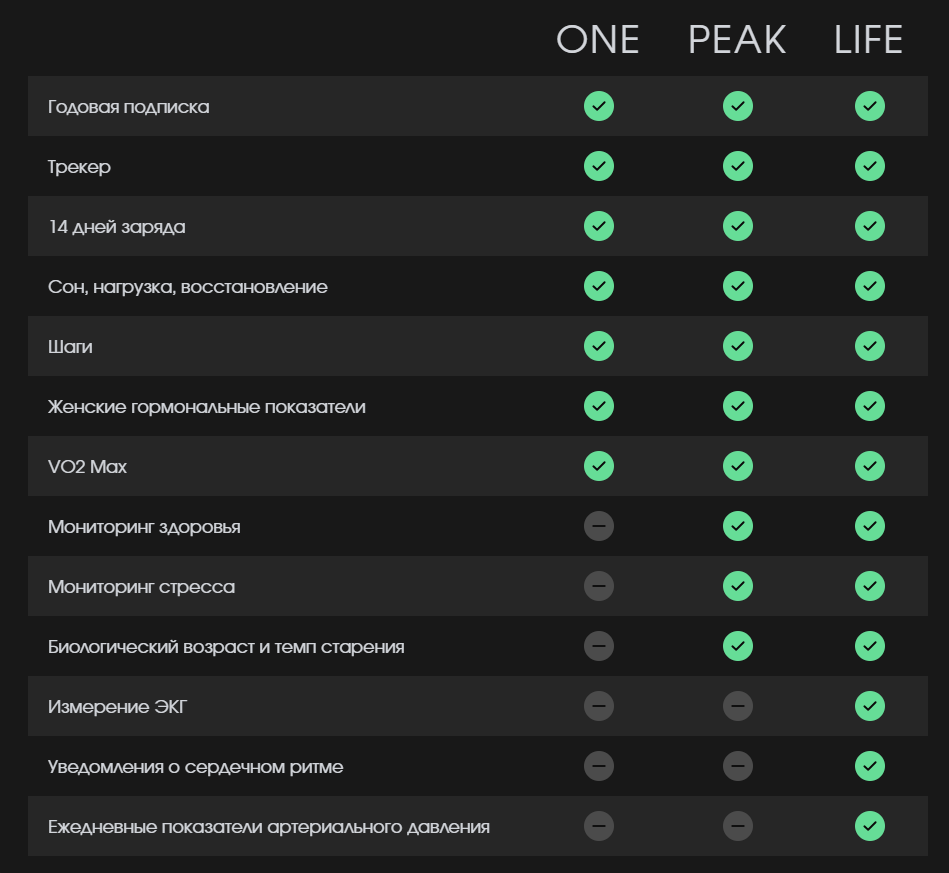Select the PEAK plan column header

(x=737, y=40)
